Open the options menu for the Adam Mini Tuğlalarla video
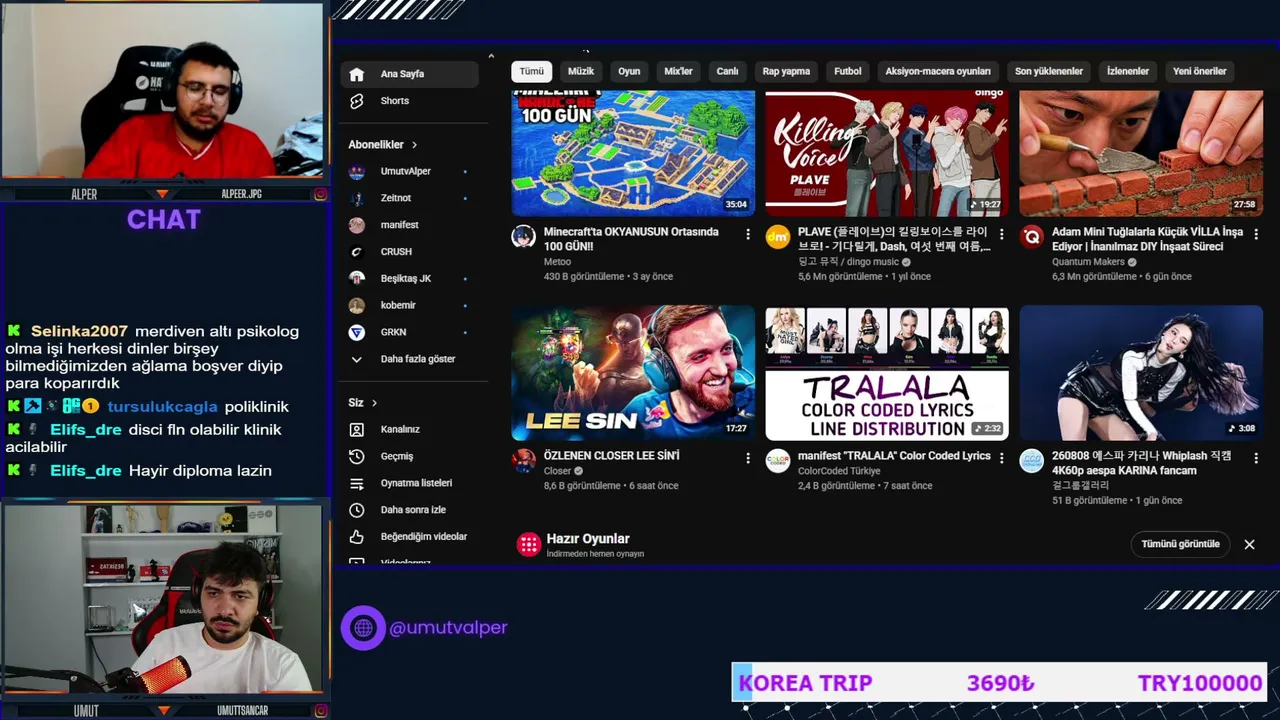1280x720 pixels. [x=1256, y=234]
